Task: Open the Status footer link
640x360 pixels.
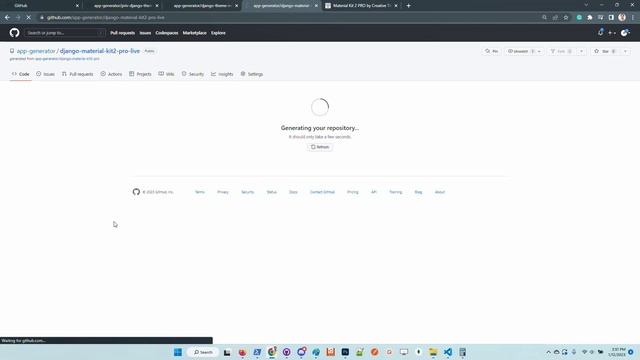Action: (x=271, y=192)
